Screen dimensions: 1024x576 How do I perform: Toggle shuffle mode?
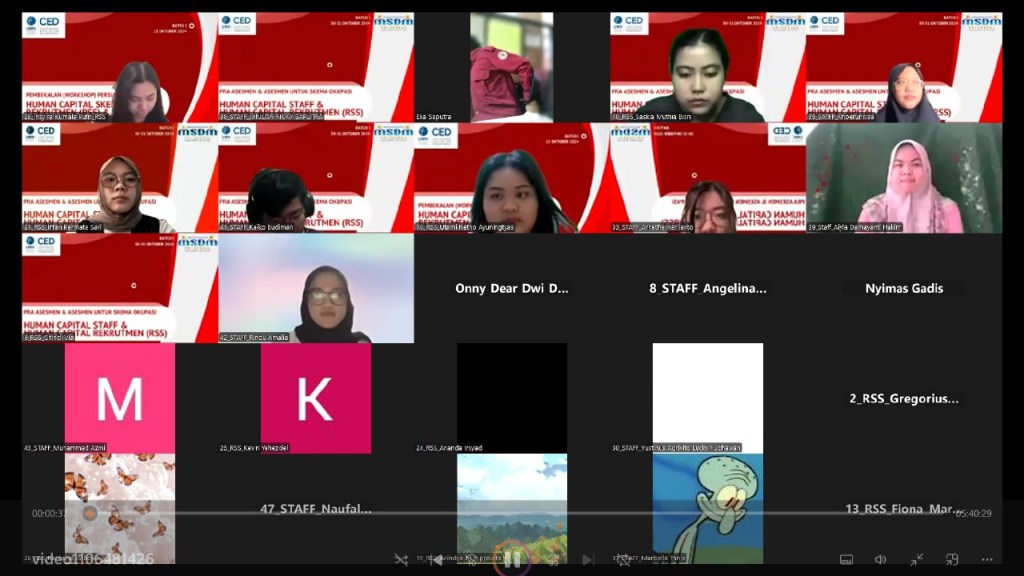pyautogui.click(x=401, y=560)
